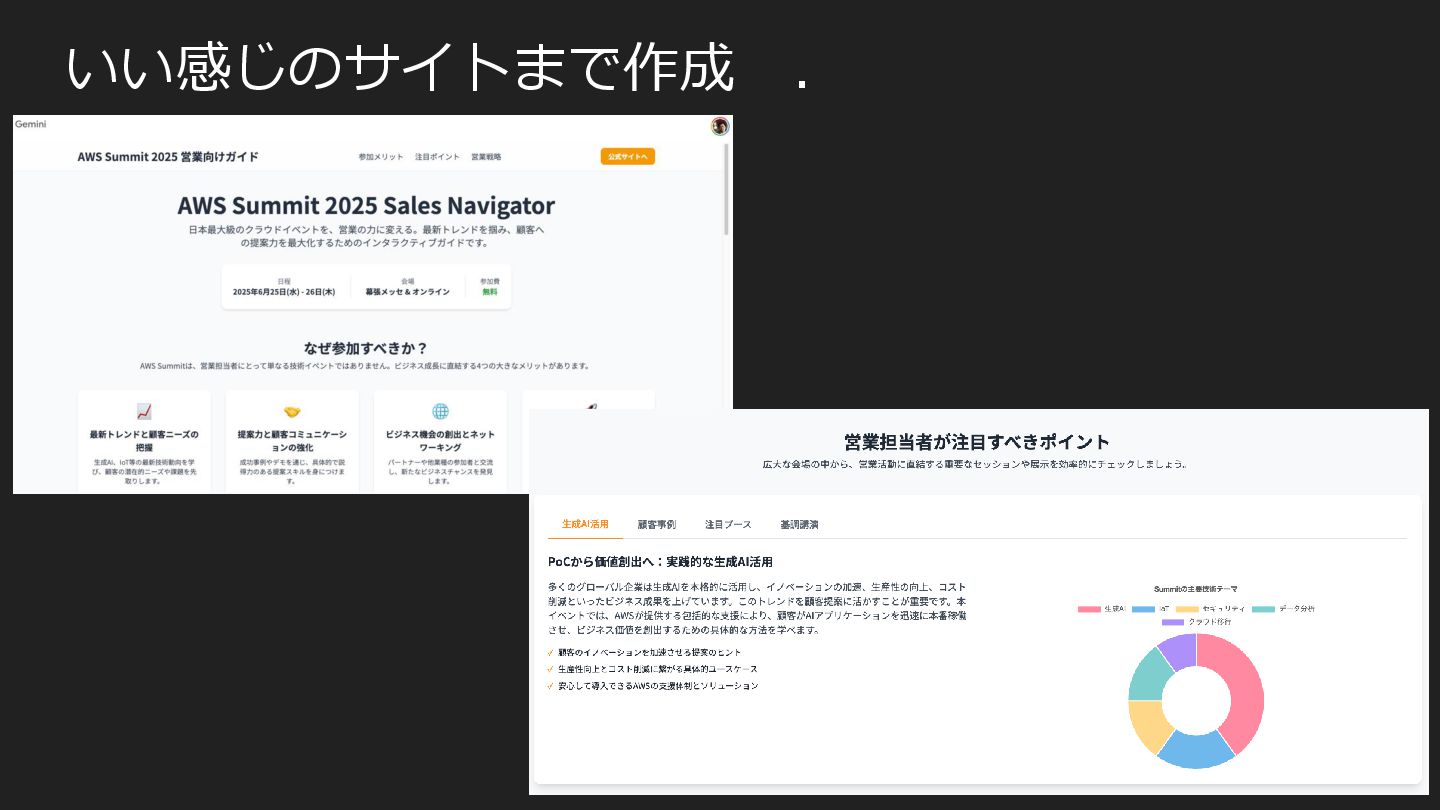This screenshot has width=1440, height=810.
Task: Click the green 無料 fee text
Action: (490, 292)
